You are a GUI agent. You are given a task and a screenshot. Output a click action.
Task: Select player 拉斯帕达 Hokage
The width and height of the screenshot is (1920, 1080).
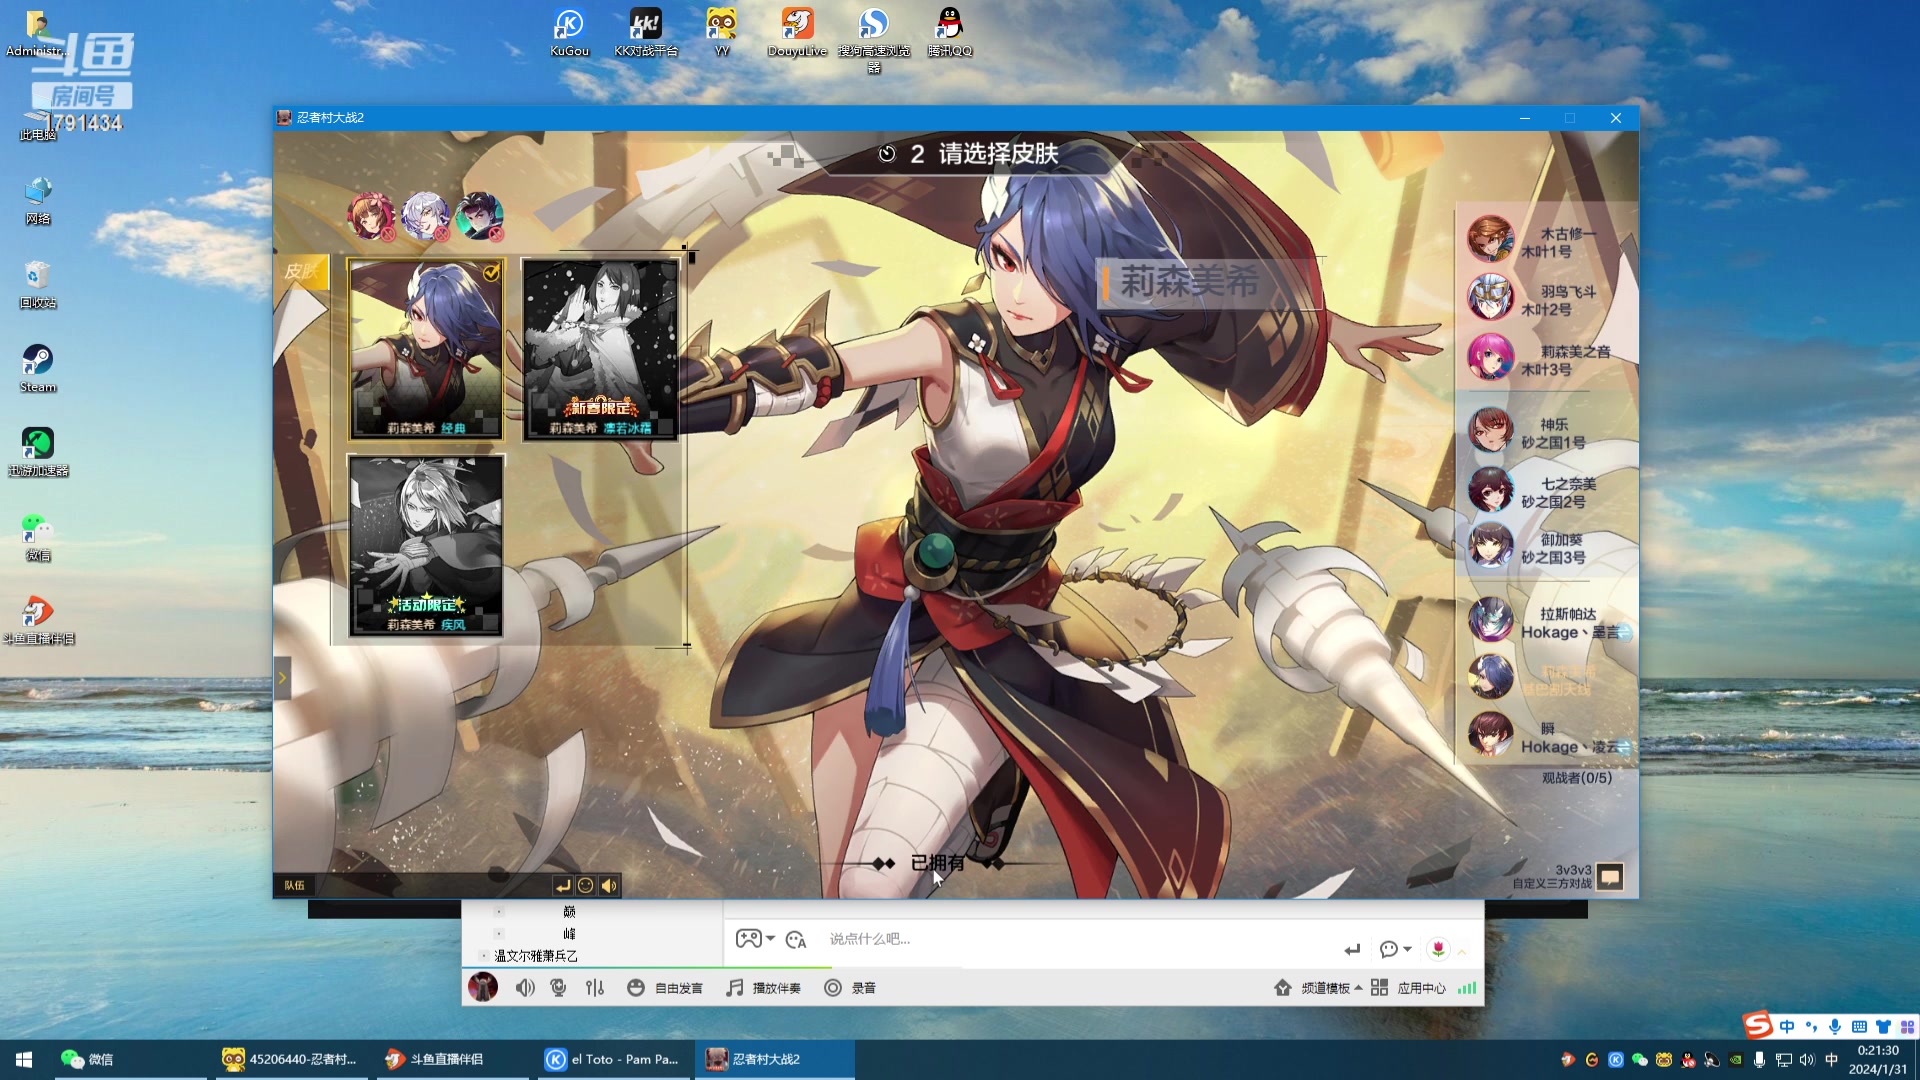[1546, 622]
